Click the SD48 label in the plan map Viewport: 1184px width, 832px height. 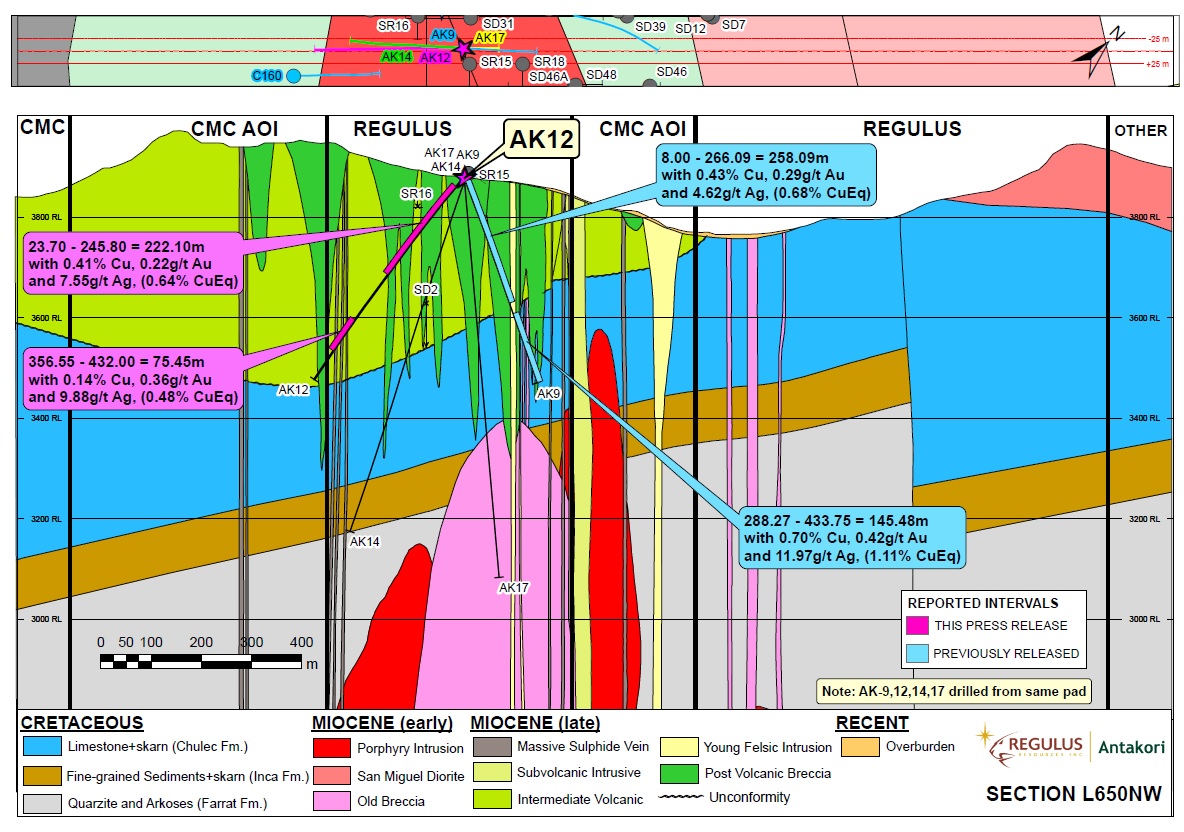coord(601,75)
